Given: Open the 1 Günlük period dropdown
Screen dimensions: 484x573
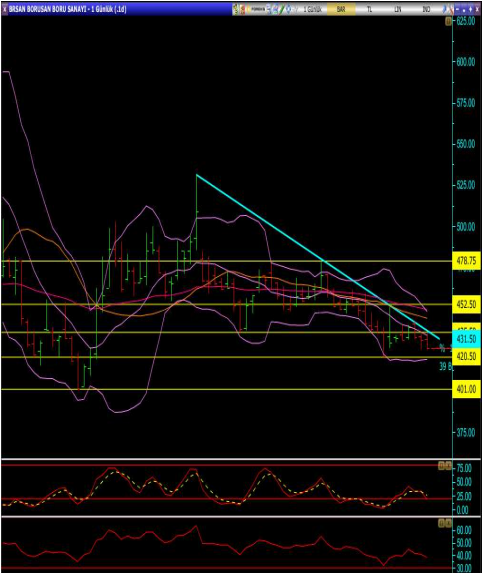Looking at the screenshot, I should pyautogui.click(x=313, y=9).
